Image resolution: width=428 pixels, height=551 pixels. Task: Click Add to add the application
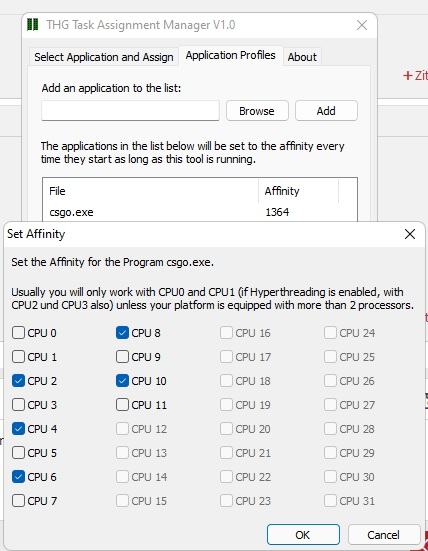[326, 111]
